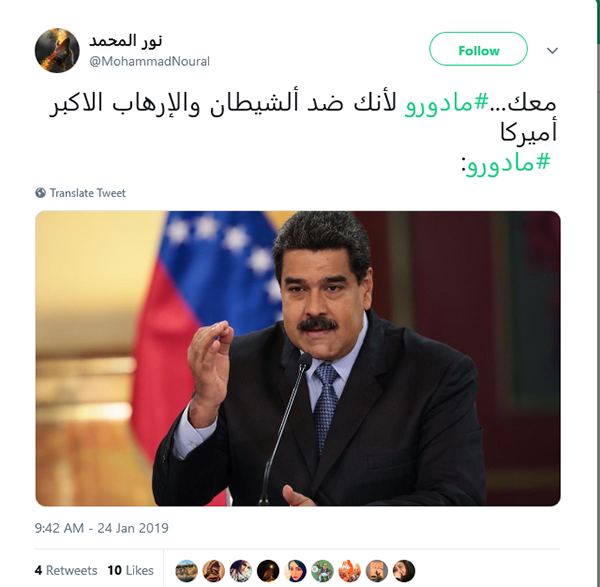Open the eighth liker's avatar
Viewport: 600px width, 587px height.
click(x=377, y=571)
